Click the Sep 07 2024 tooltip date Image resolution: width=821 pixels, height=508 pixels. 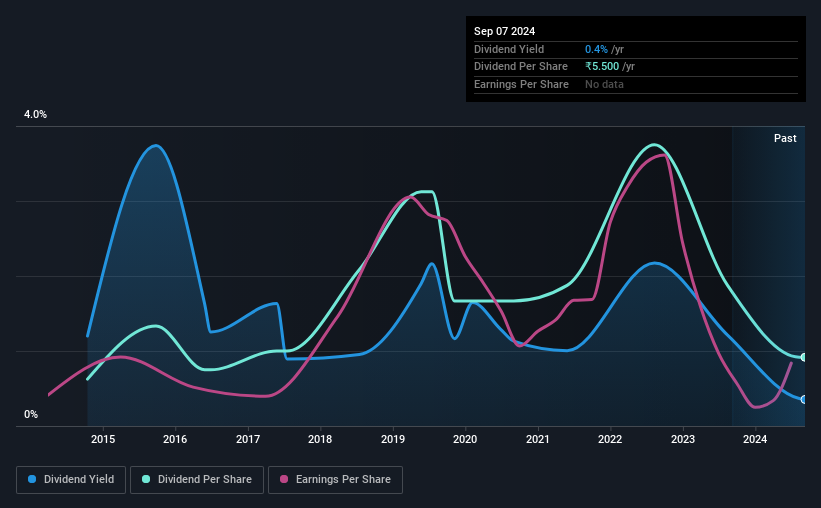click(504, 31)
